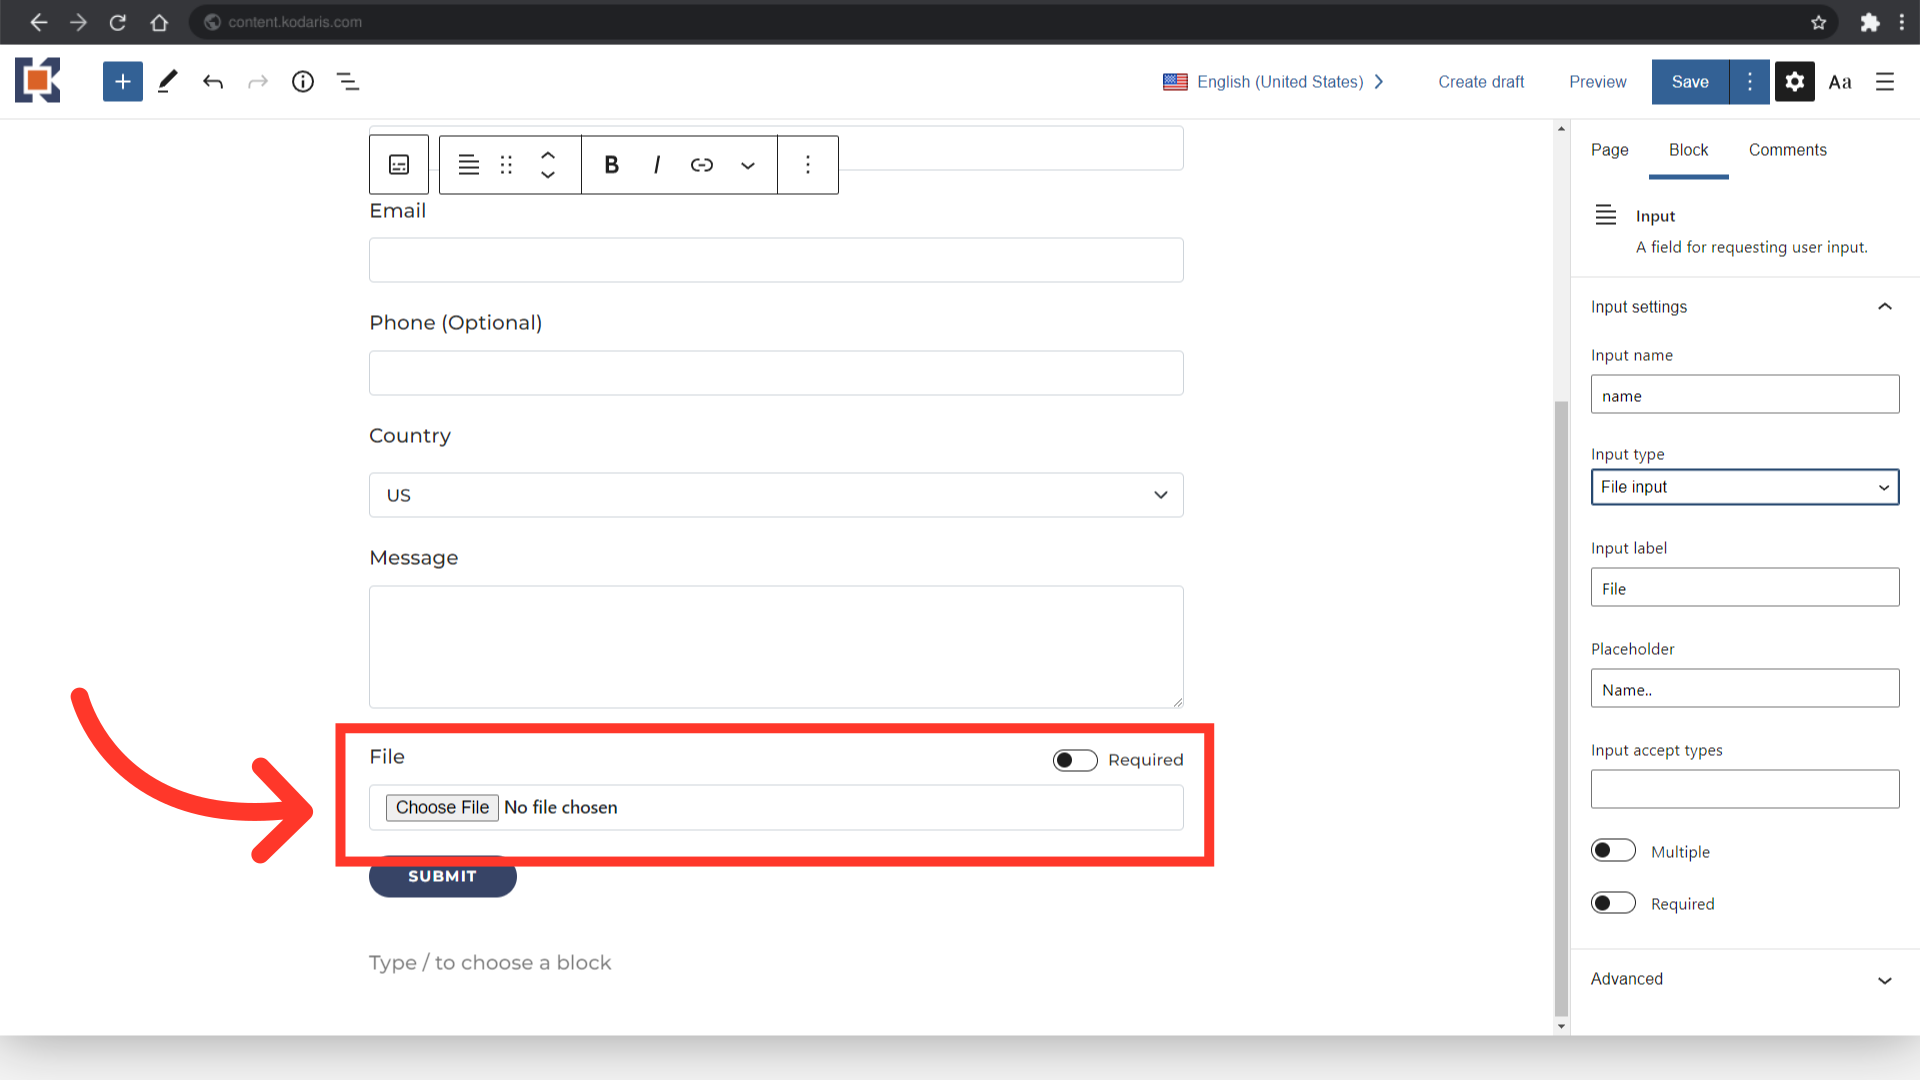Screen dimensions: 1920x1080
Task: Open the Input type dropdown
Action: click(1744, 487)
